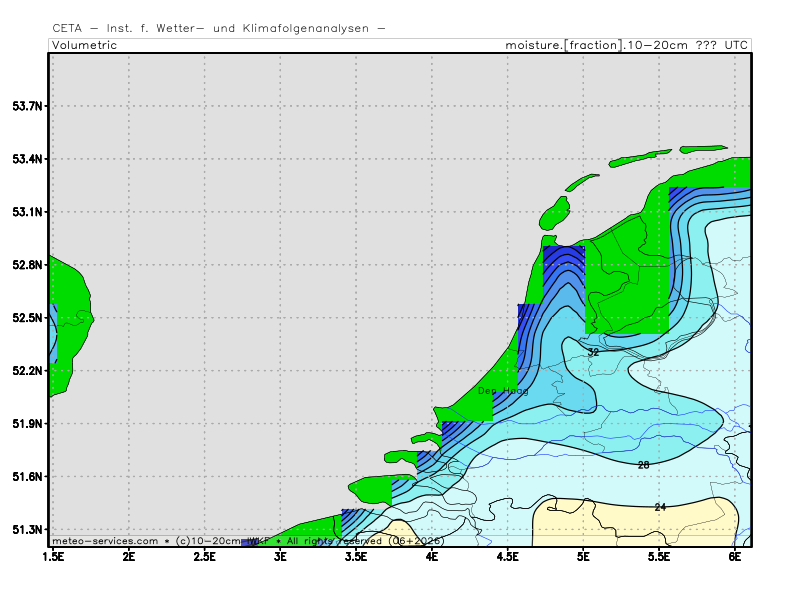The height and width of the screenshot is (600, 800).
Task: Click the 53.7N latitude axis label
Action: (x=26, y=106)
